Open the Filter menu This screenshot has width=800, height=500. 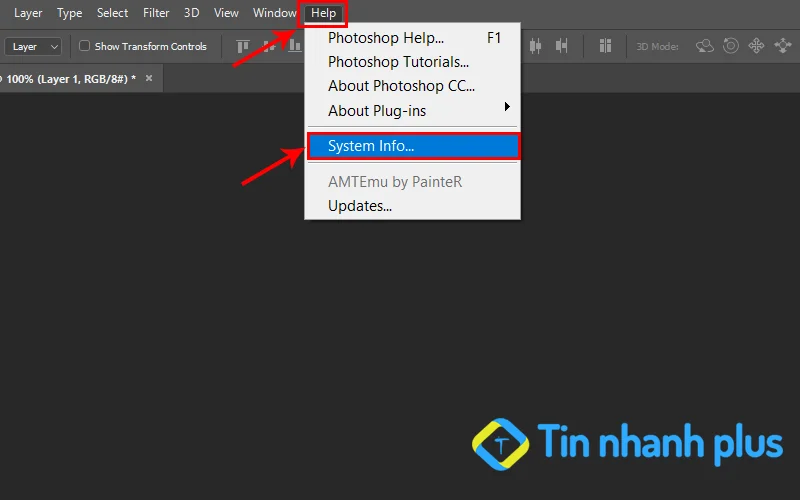[x=156, y=13]
